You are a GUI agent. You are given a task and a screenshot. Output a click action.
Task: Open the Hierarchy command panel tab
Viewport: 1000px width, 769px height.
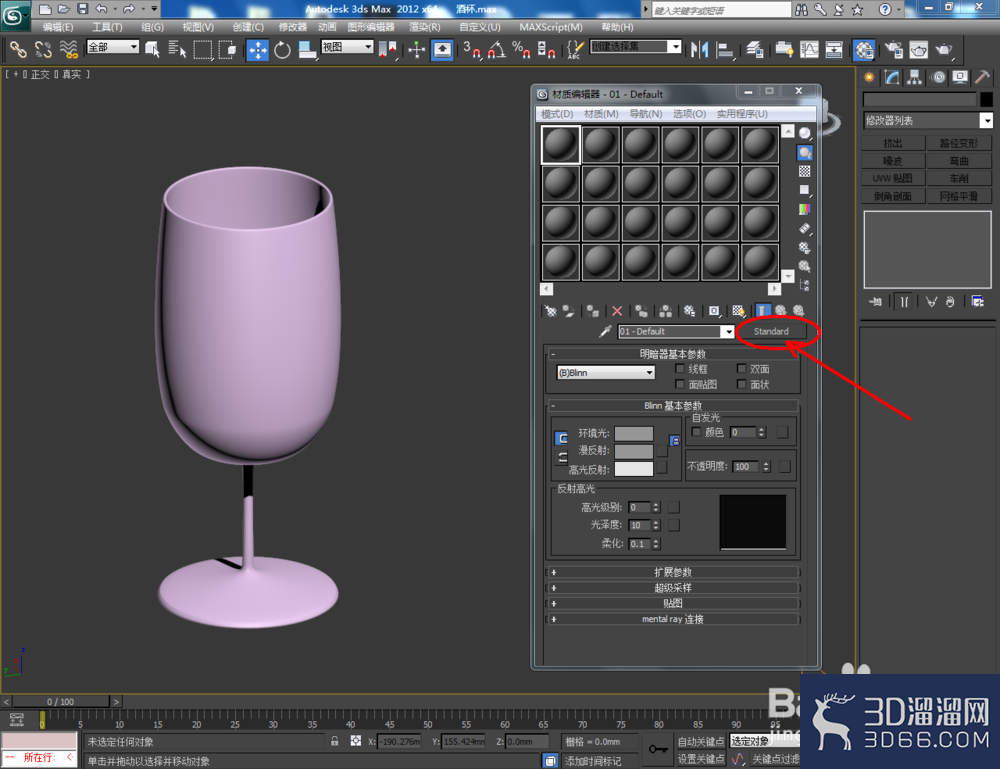[915, 78]
